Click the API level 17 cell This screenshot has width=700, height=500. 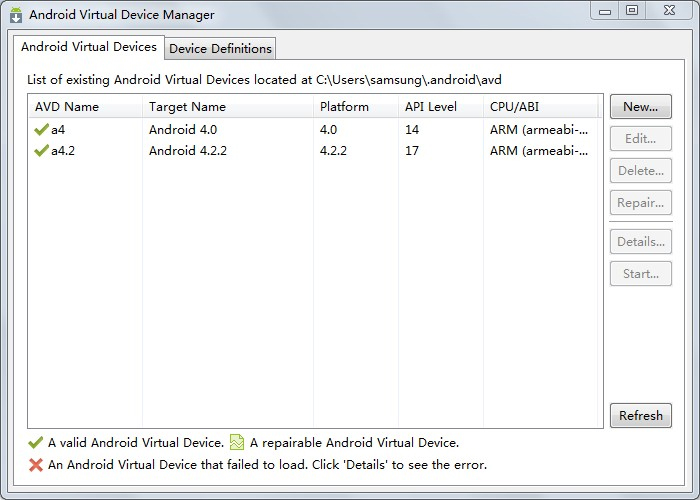412,151
